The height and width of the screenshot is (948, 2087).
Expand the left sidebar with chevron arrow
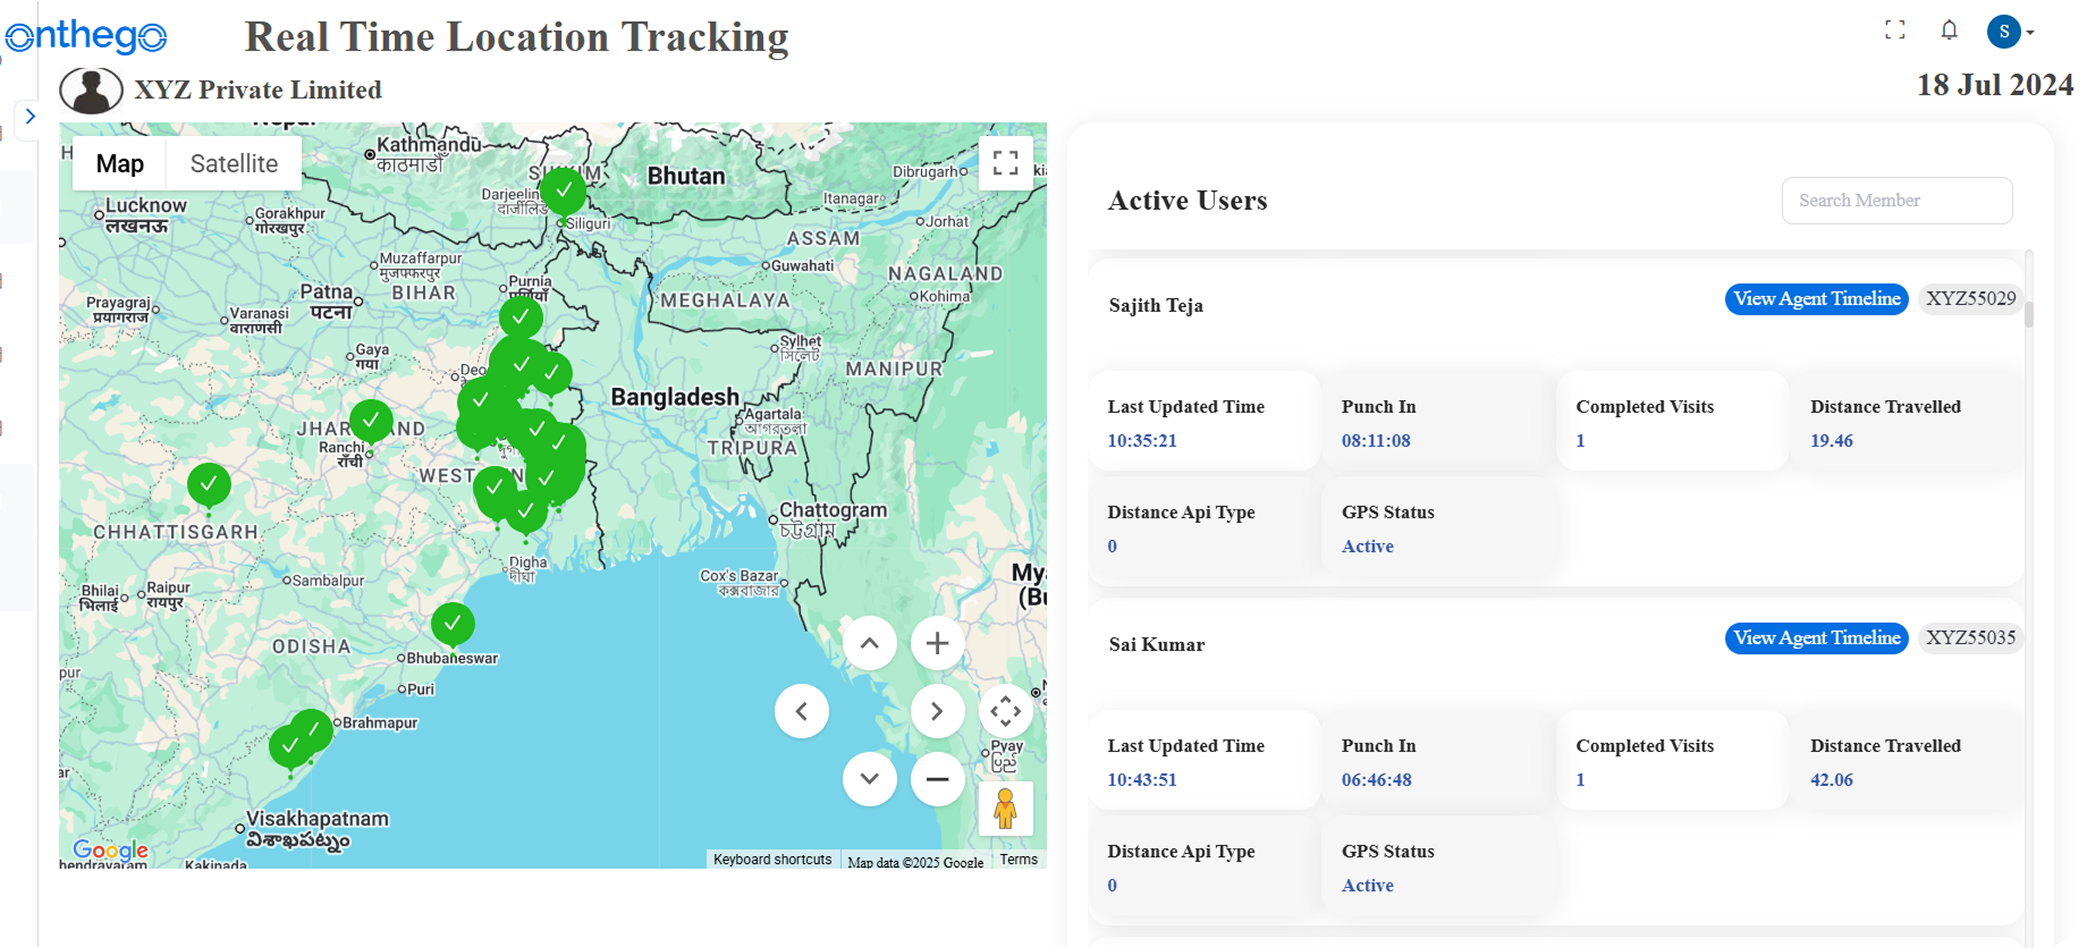[x=30, y=116]
